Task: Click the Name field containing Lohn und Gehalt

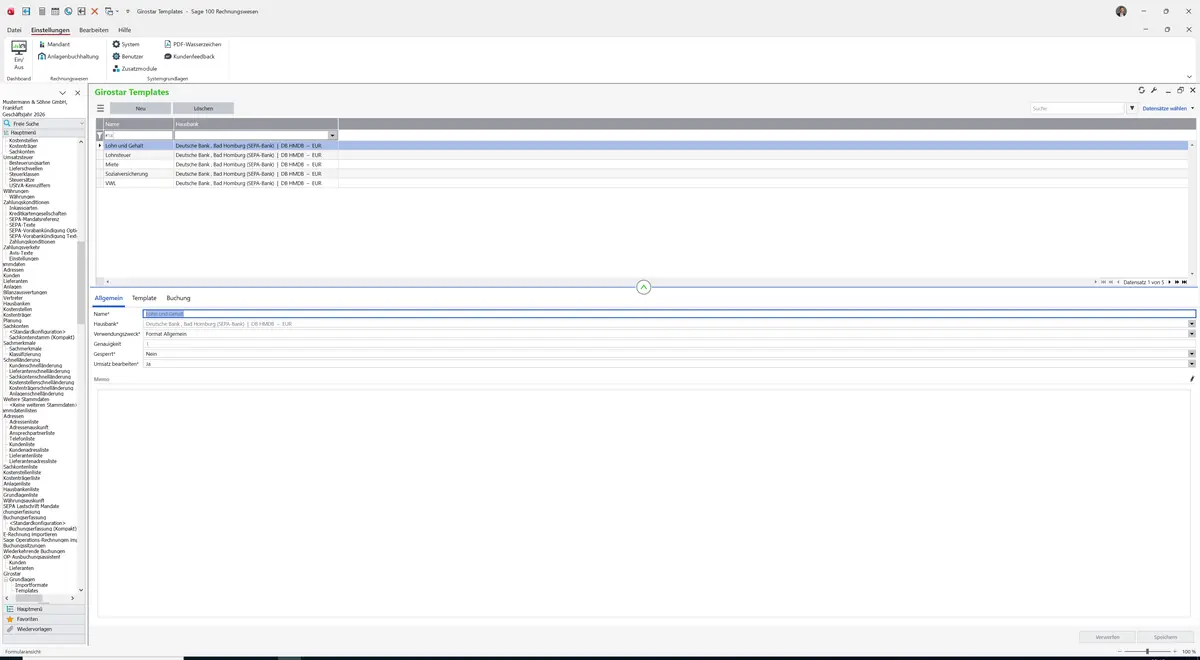Action: [669, 314]
